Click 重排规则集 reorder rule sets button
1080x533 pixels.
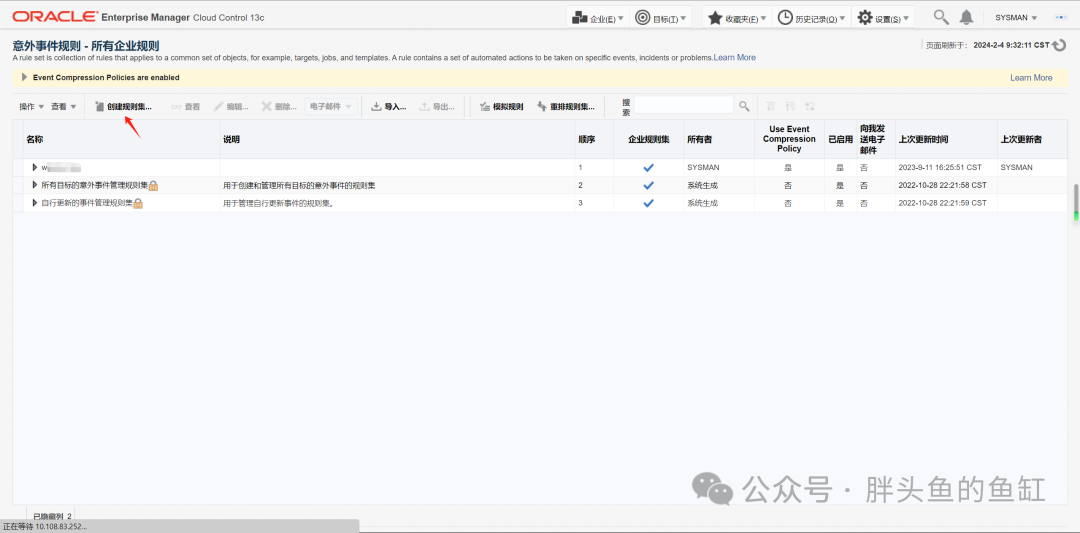pyautogui.click(x=565, y=107)
